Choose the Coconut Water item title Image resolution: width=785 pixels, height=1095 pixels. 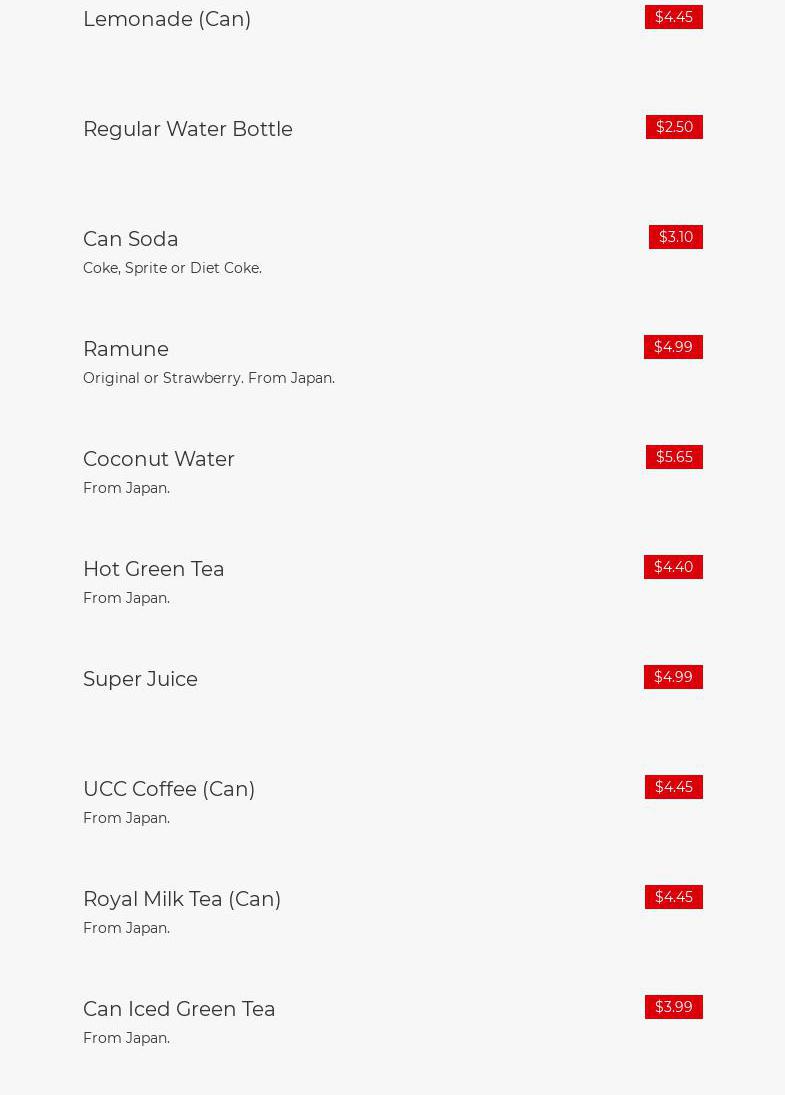point(159,459)
